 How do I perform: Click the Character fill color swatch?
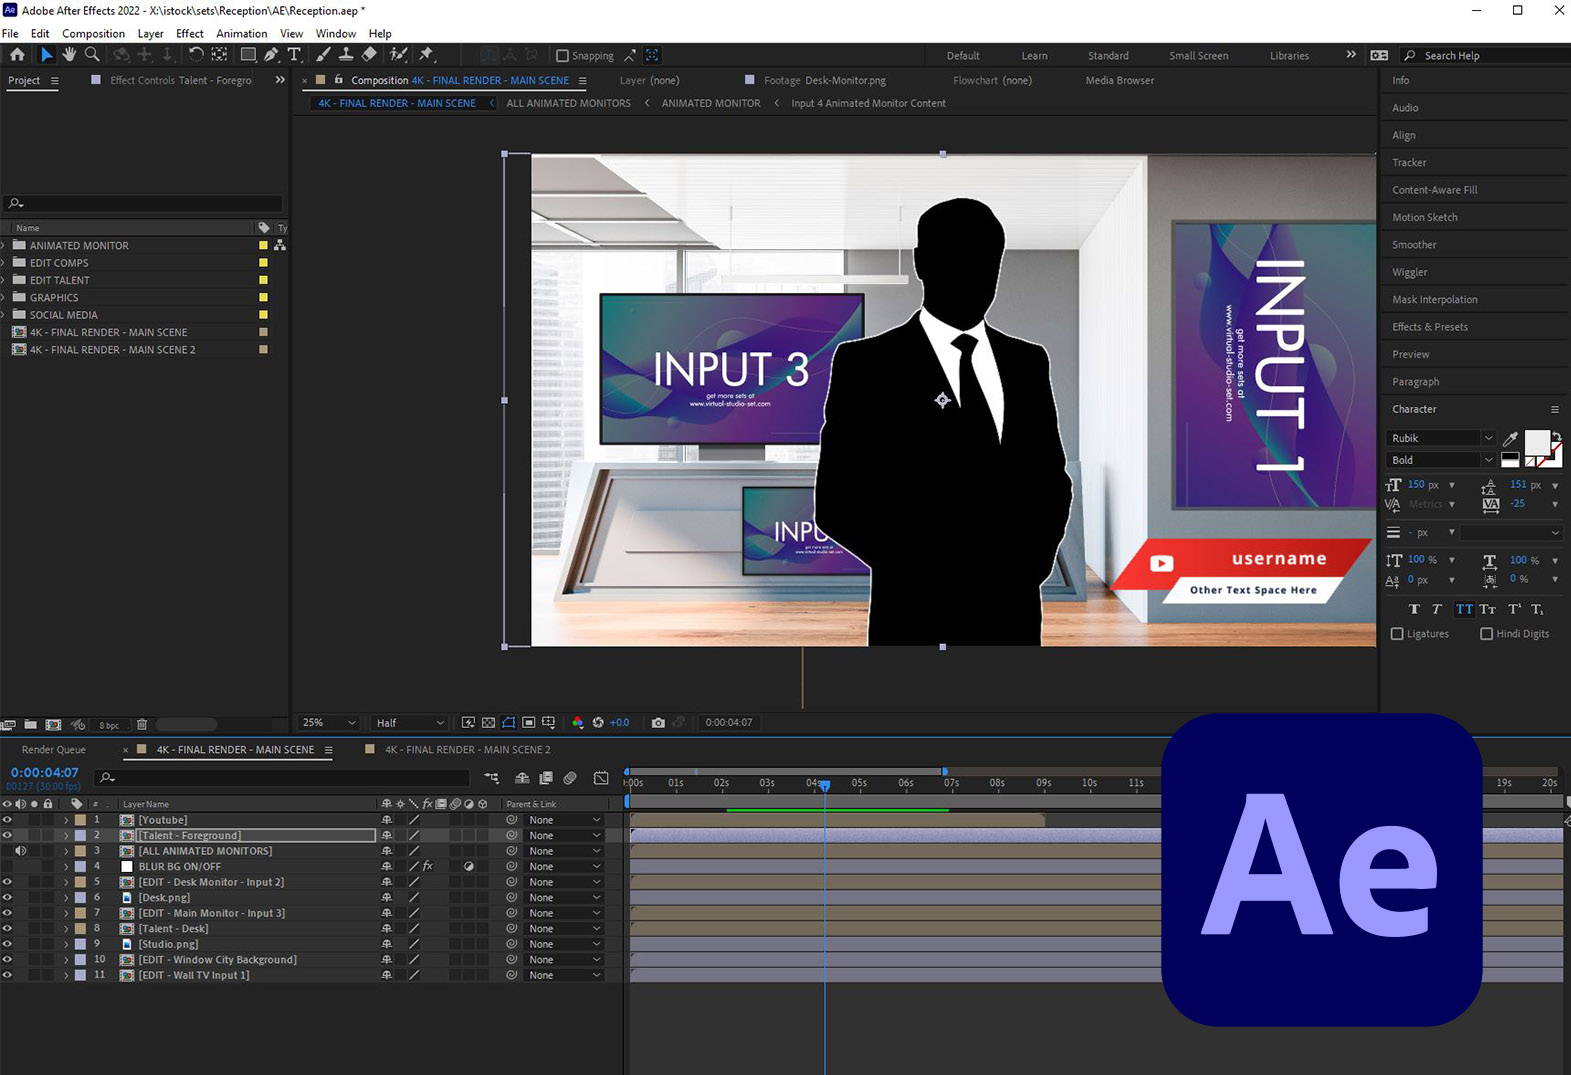1536,443
